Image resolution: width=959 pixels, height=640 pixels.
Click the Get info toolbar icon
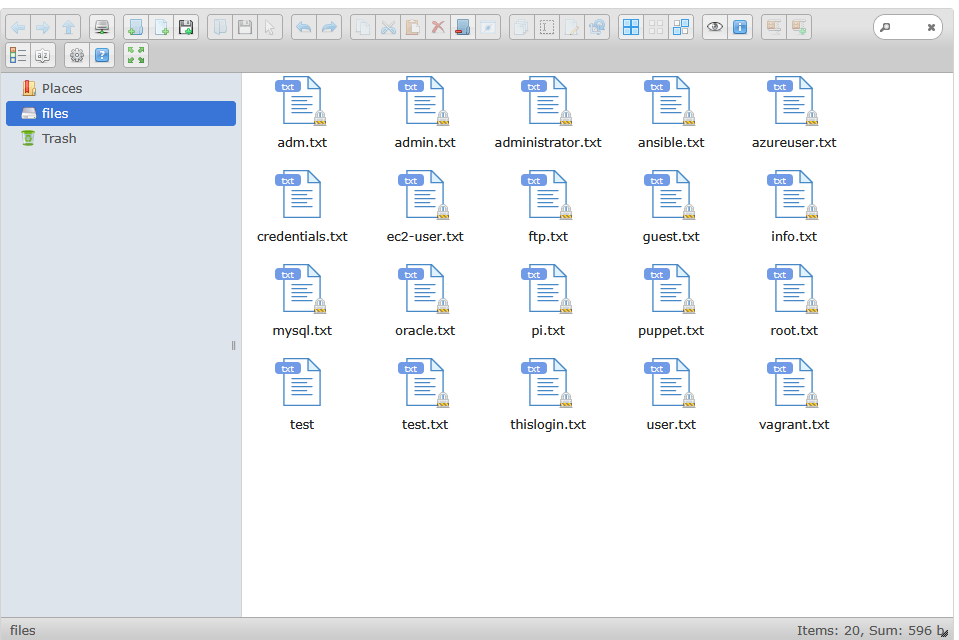pyautogui.click(x=740, y=27)
